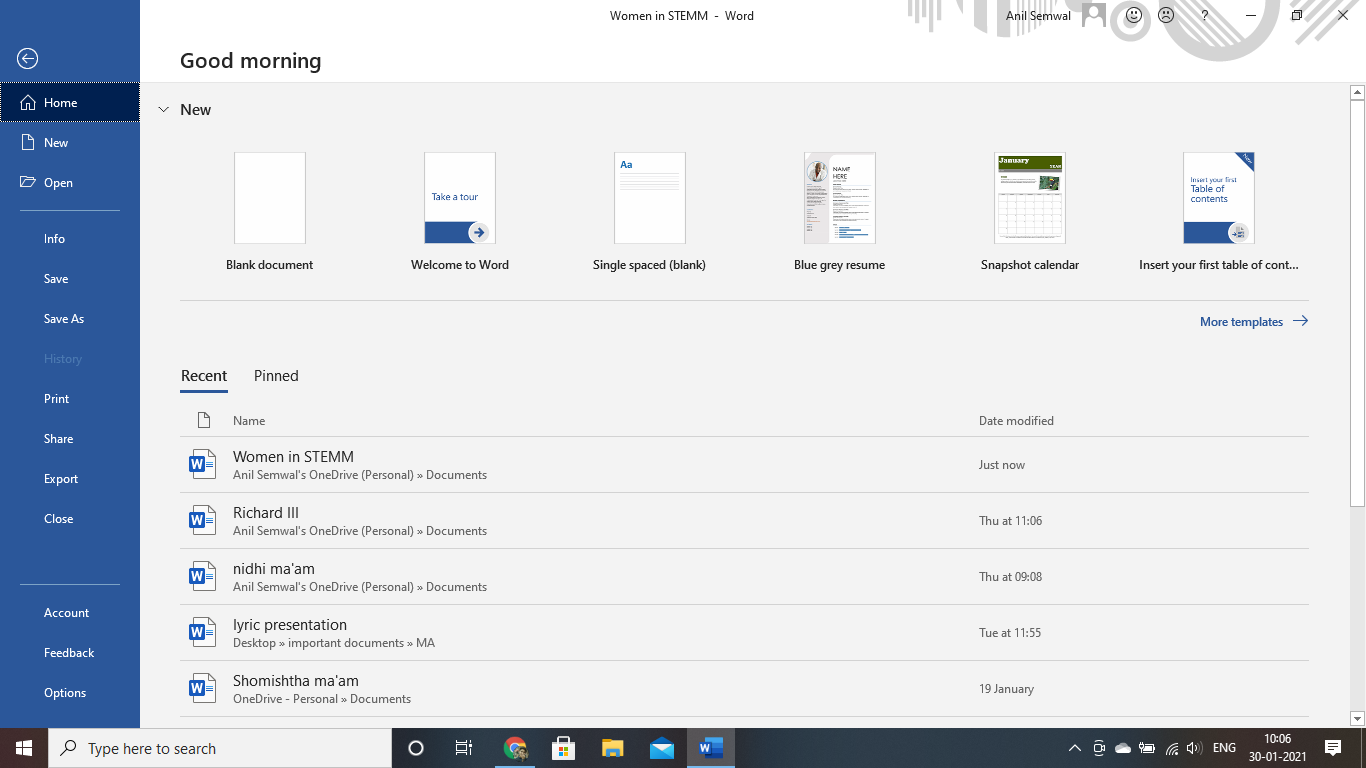Open Mail app from taskbar

(662, 748)
